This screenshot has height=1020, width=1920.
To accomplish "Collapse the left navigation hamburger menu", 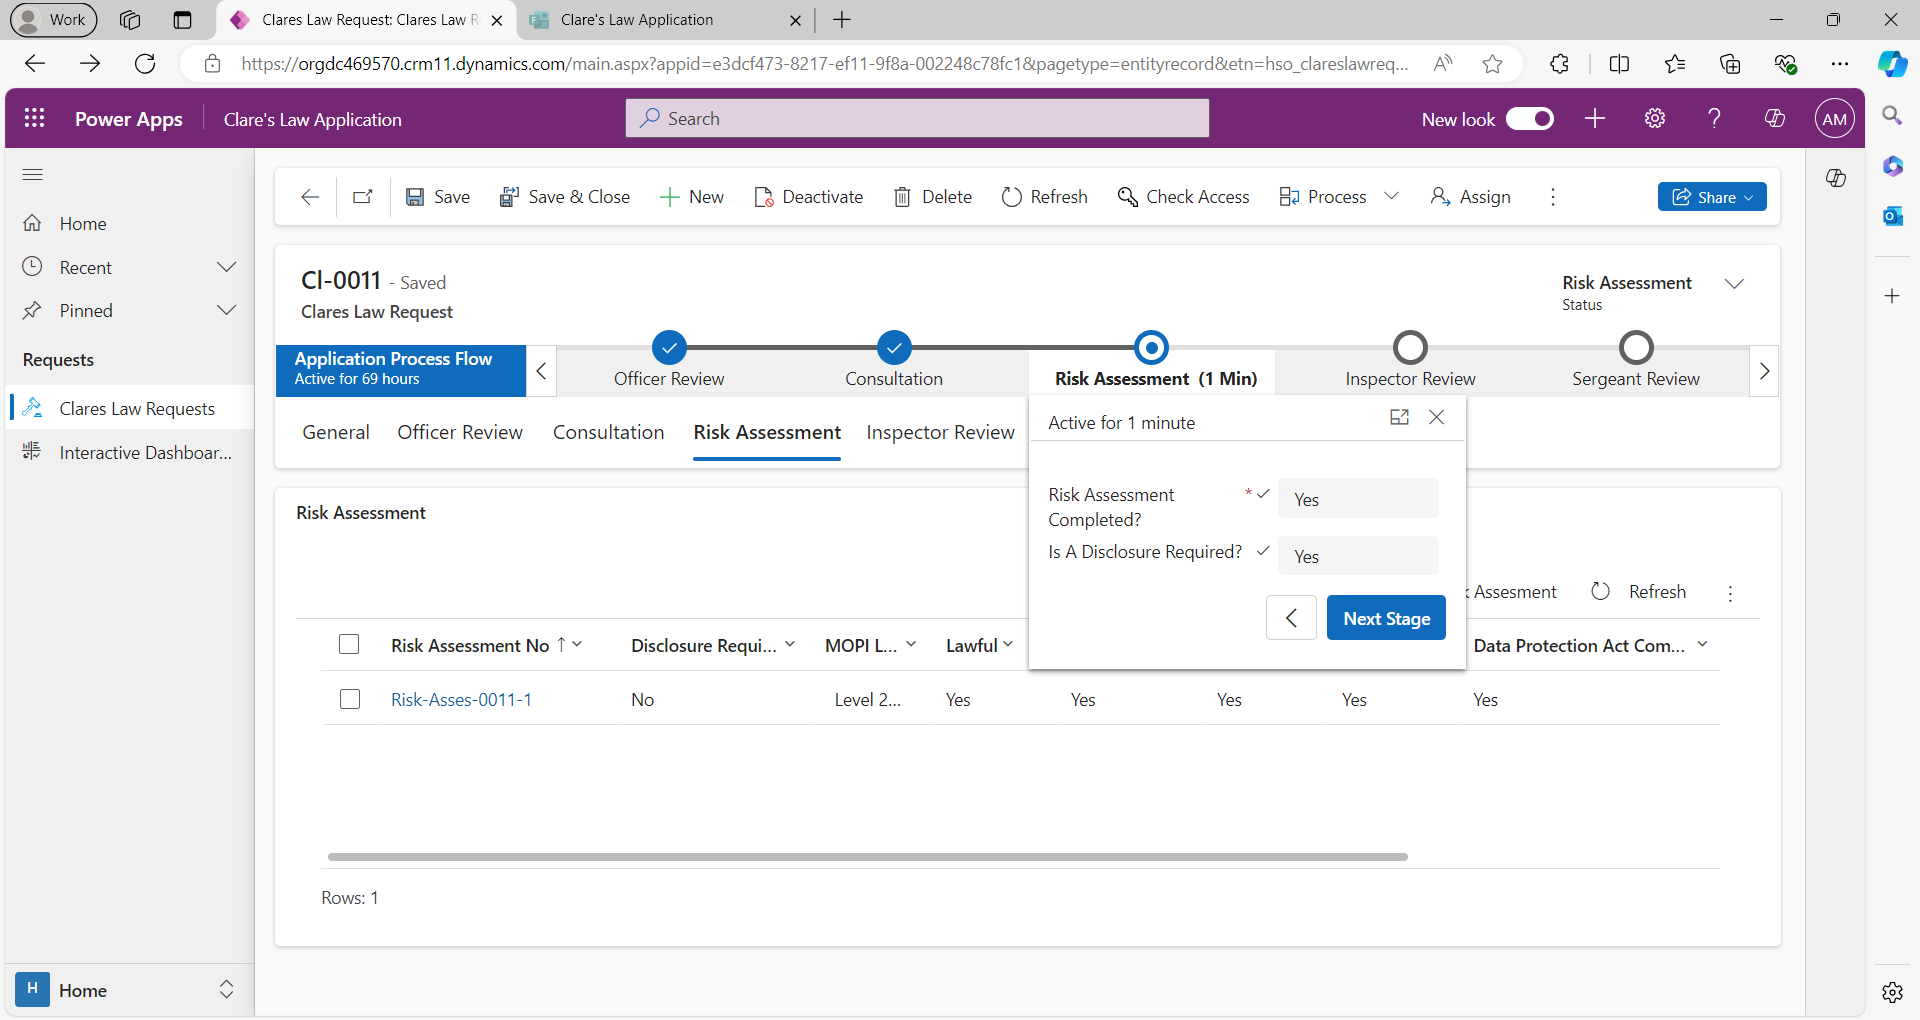I will click(33, 175).
